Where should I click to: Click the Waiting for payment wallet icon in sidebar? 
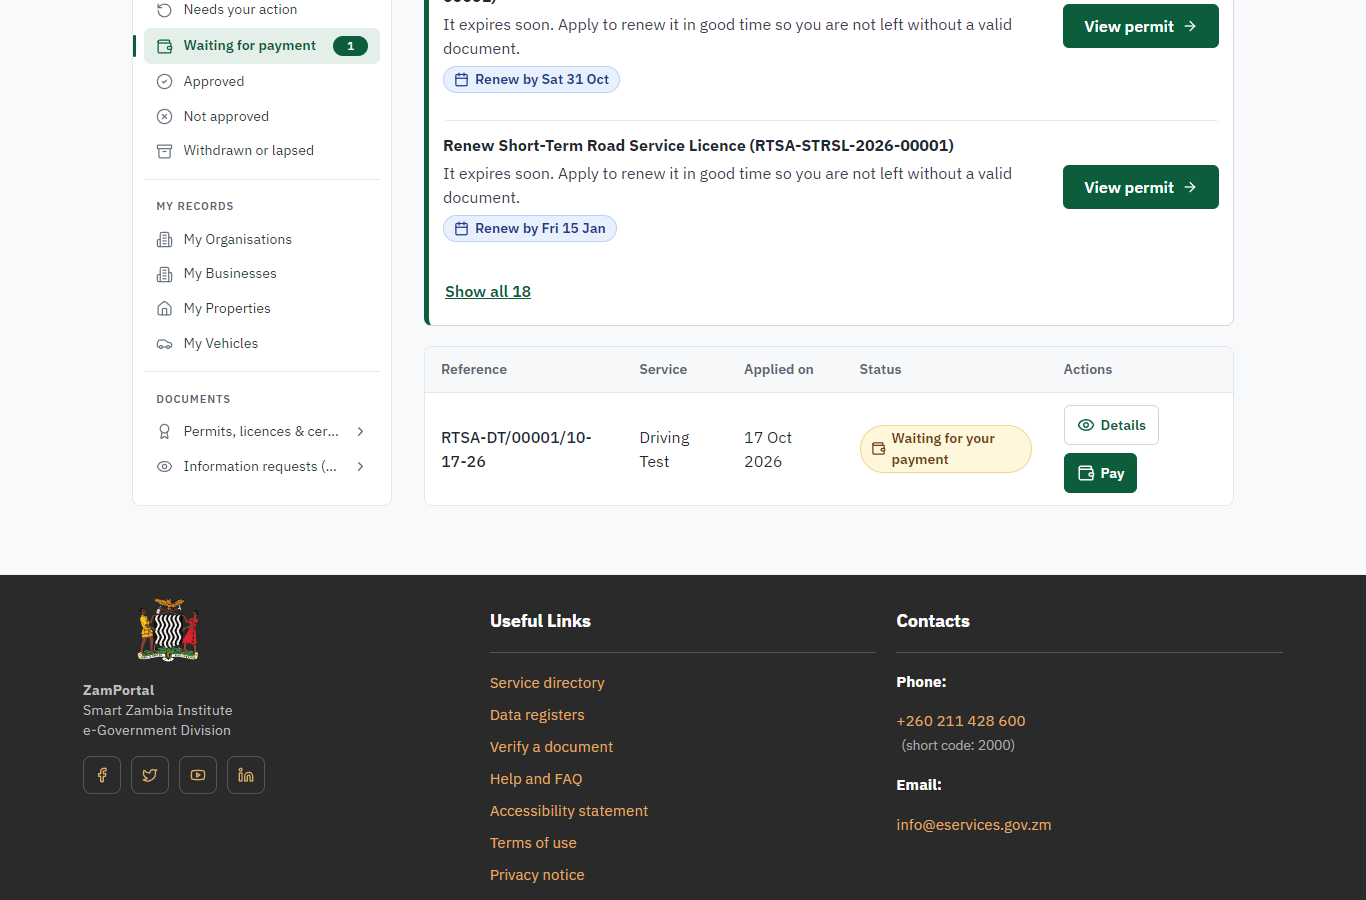(165, 46)
